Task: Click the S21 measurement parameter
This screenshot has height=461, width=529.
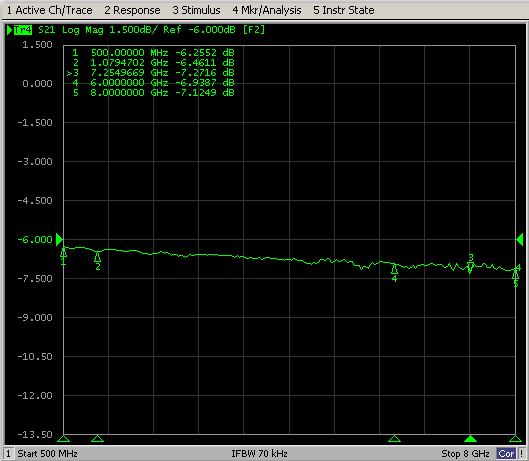Action: 47,30
